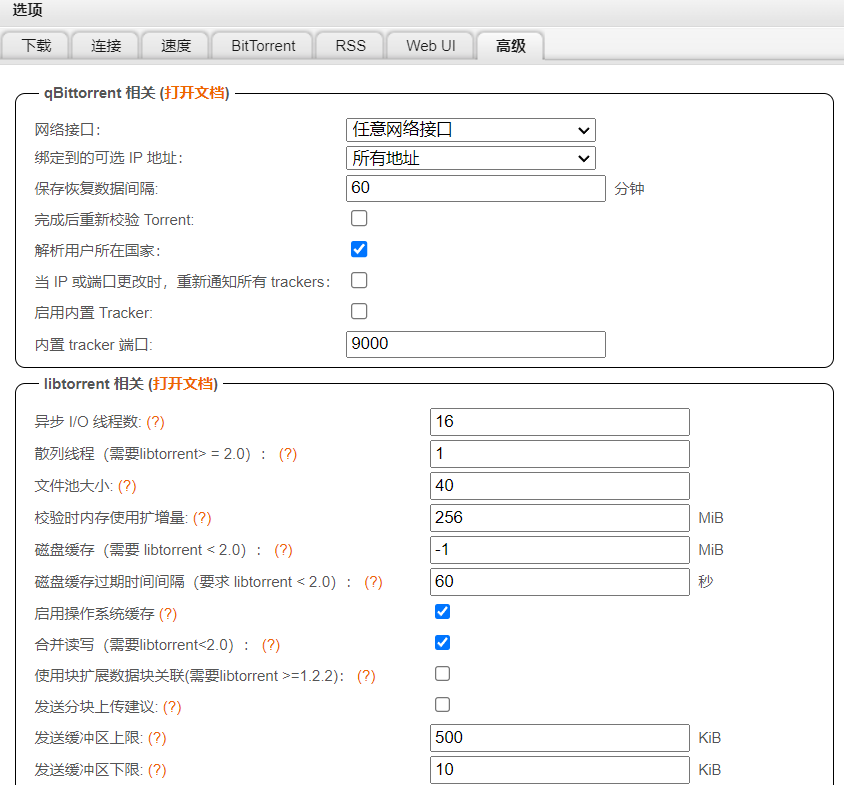Toggle 启用内置 Tracker checkbox
This screenshot has width=844, height=785.
359,311
